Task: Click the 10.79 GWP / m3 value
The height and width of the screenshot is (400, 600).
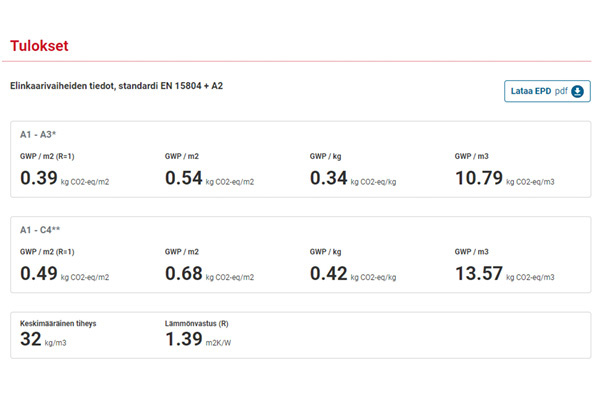Action: click(478, 178)
